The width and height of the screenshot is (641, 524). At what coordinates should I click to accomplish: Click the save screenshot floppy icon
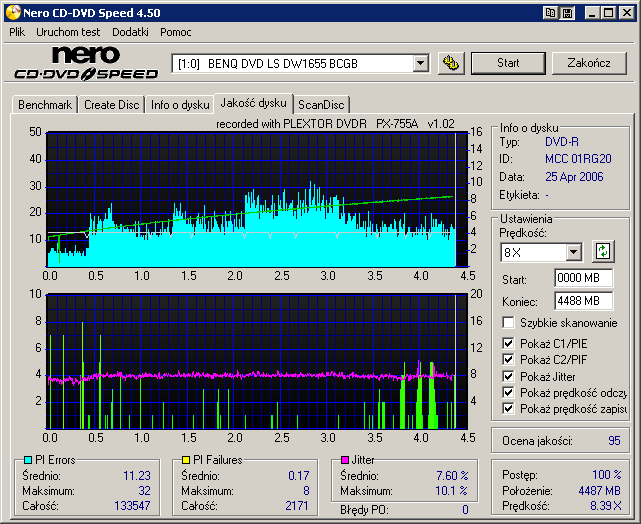567,13
